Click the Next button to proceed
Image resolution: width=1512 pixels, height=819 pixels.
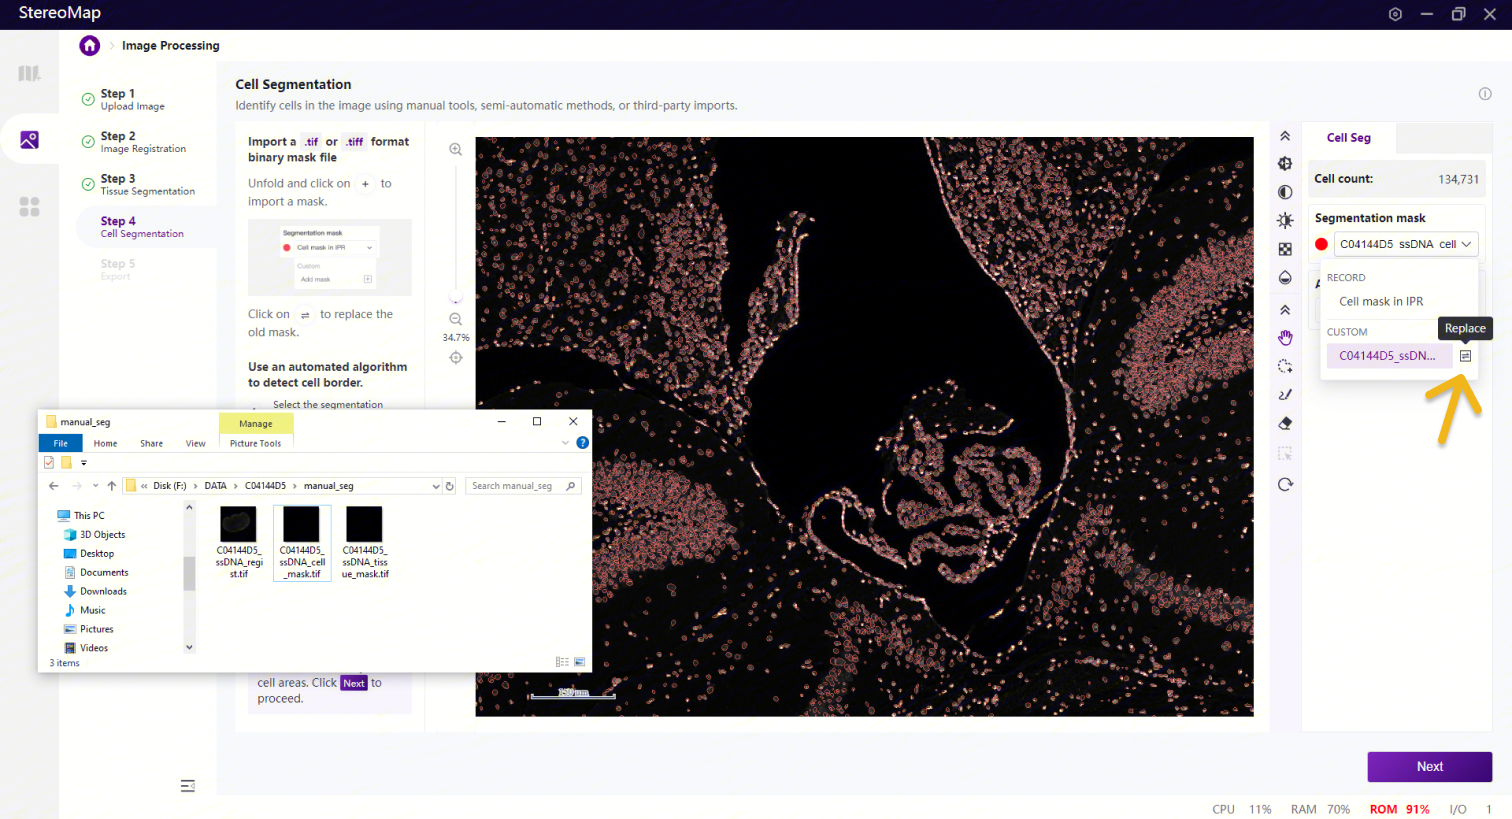[1429, 767]
